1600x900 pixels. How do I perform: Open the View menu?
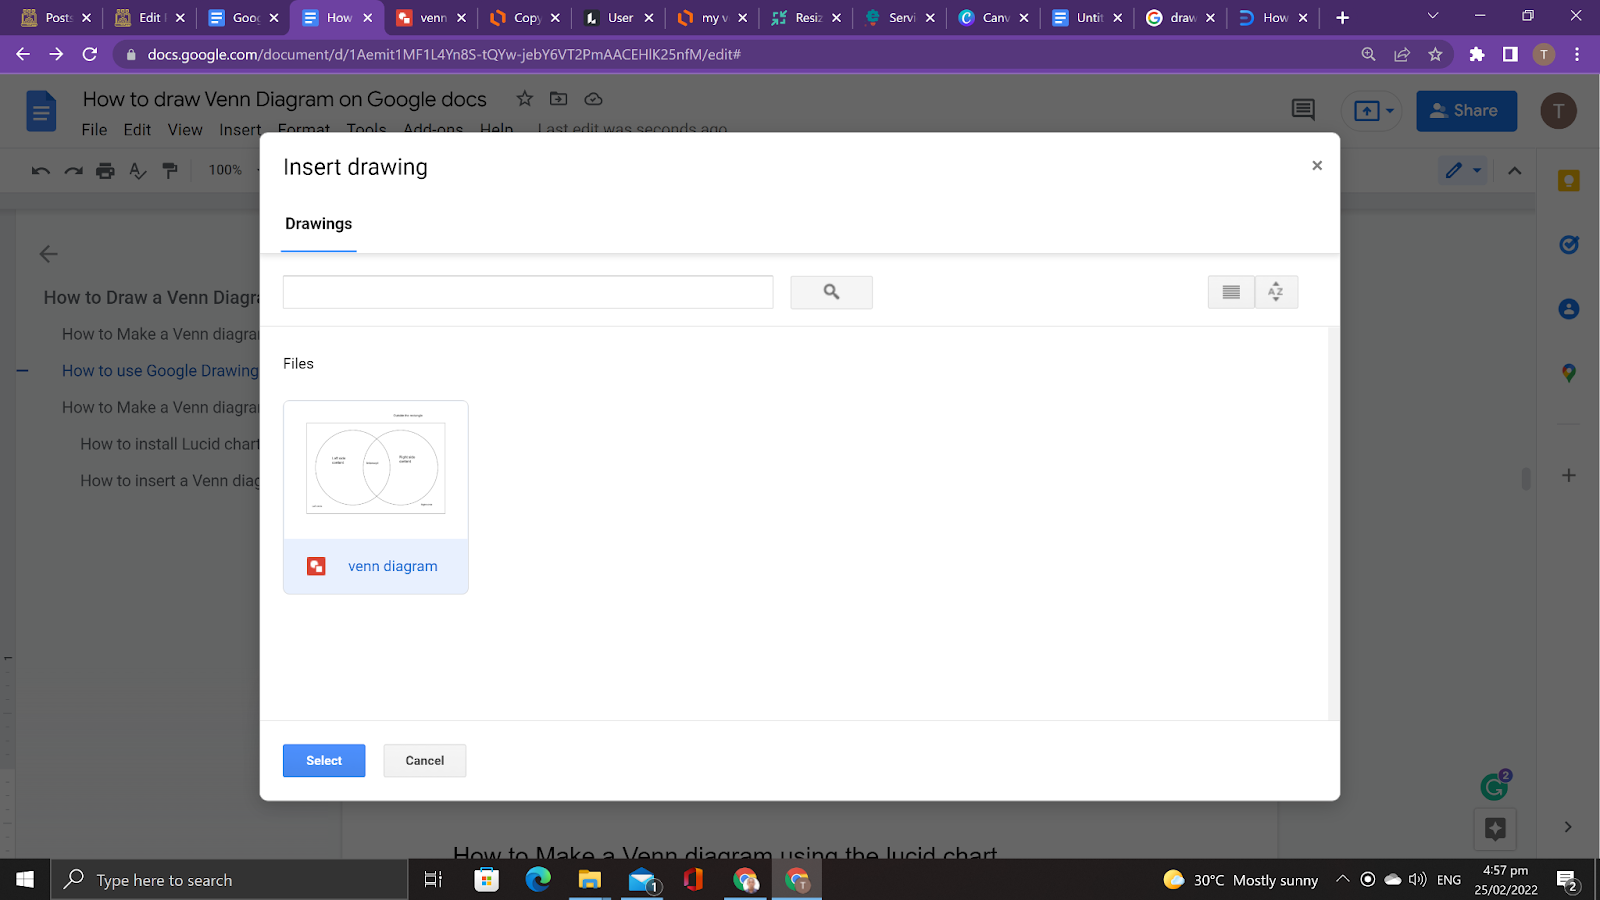pos(185,130)
